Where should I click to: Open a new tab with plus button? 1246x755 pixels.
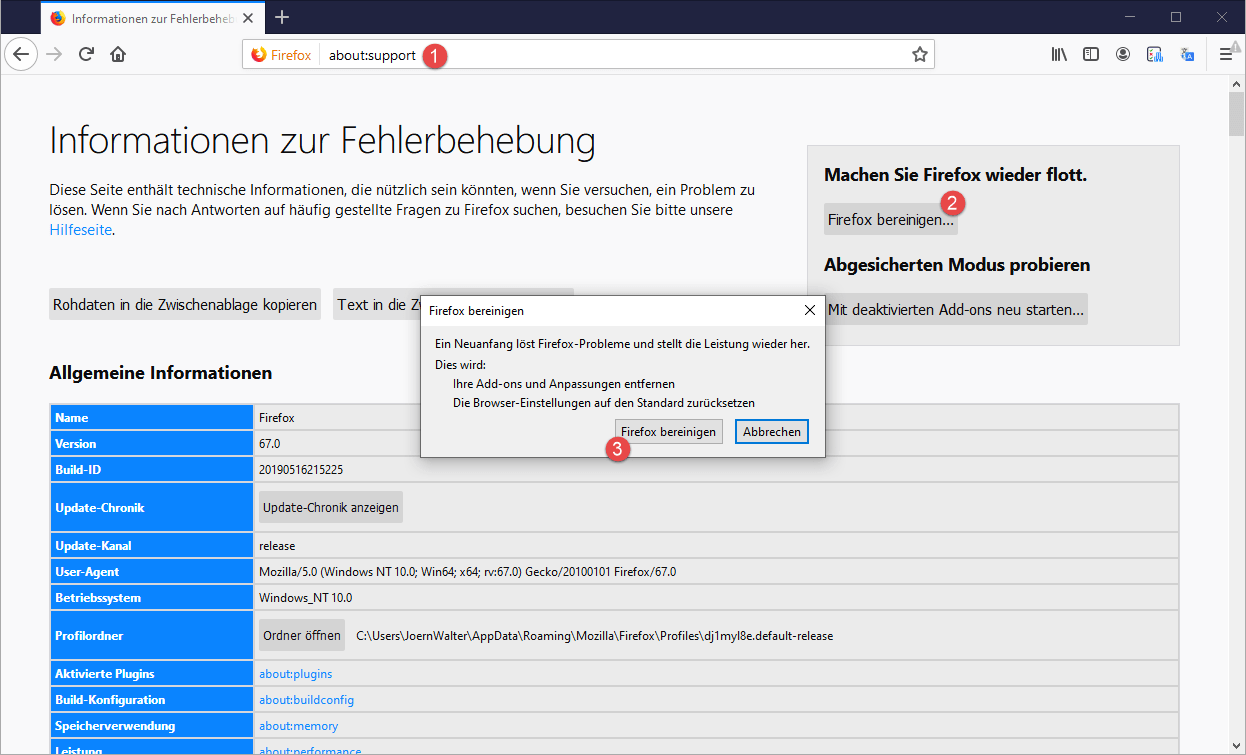coord(282,17)
